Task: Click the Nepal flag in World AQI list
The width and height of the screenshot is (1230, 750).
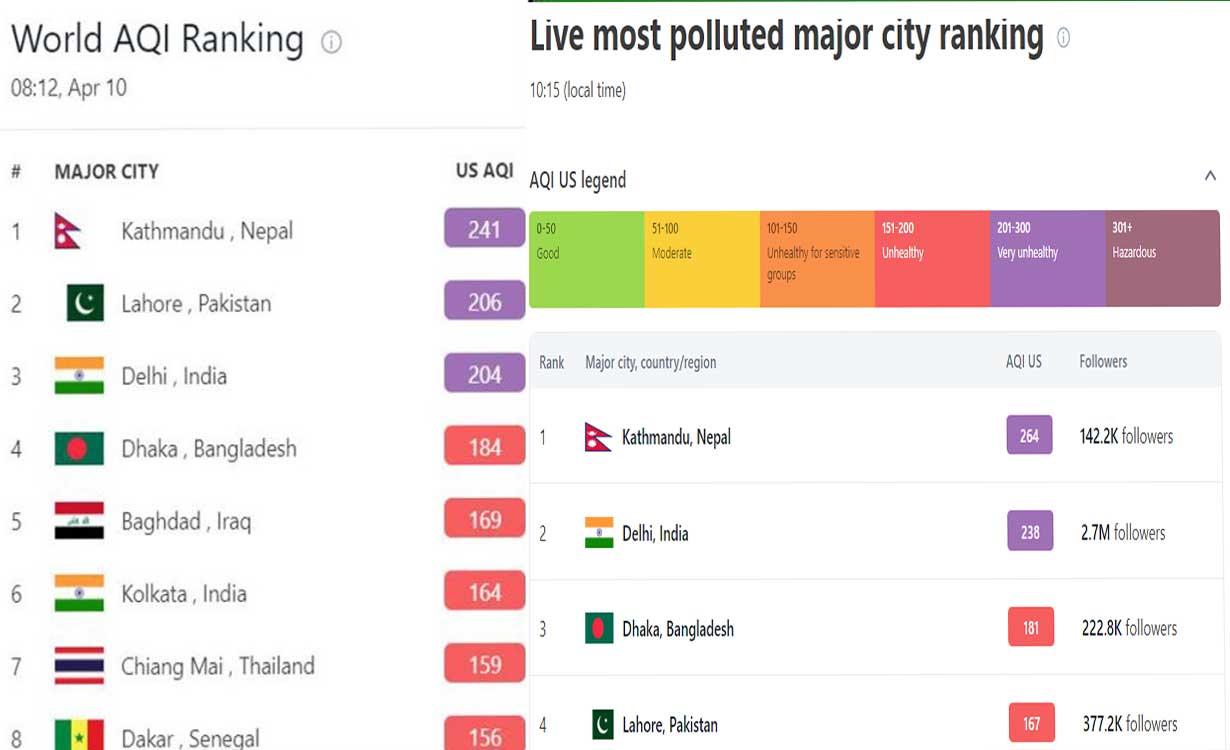Action: (68, 232)
